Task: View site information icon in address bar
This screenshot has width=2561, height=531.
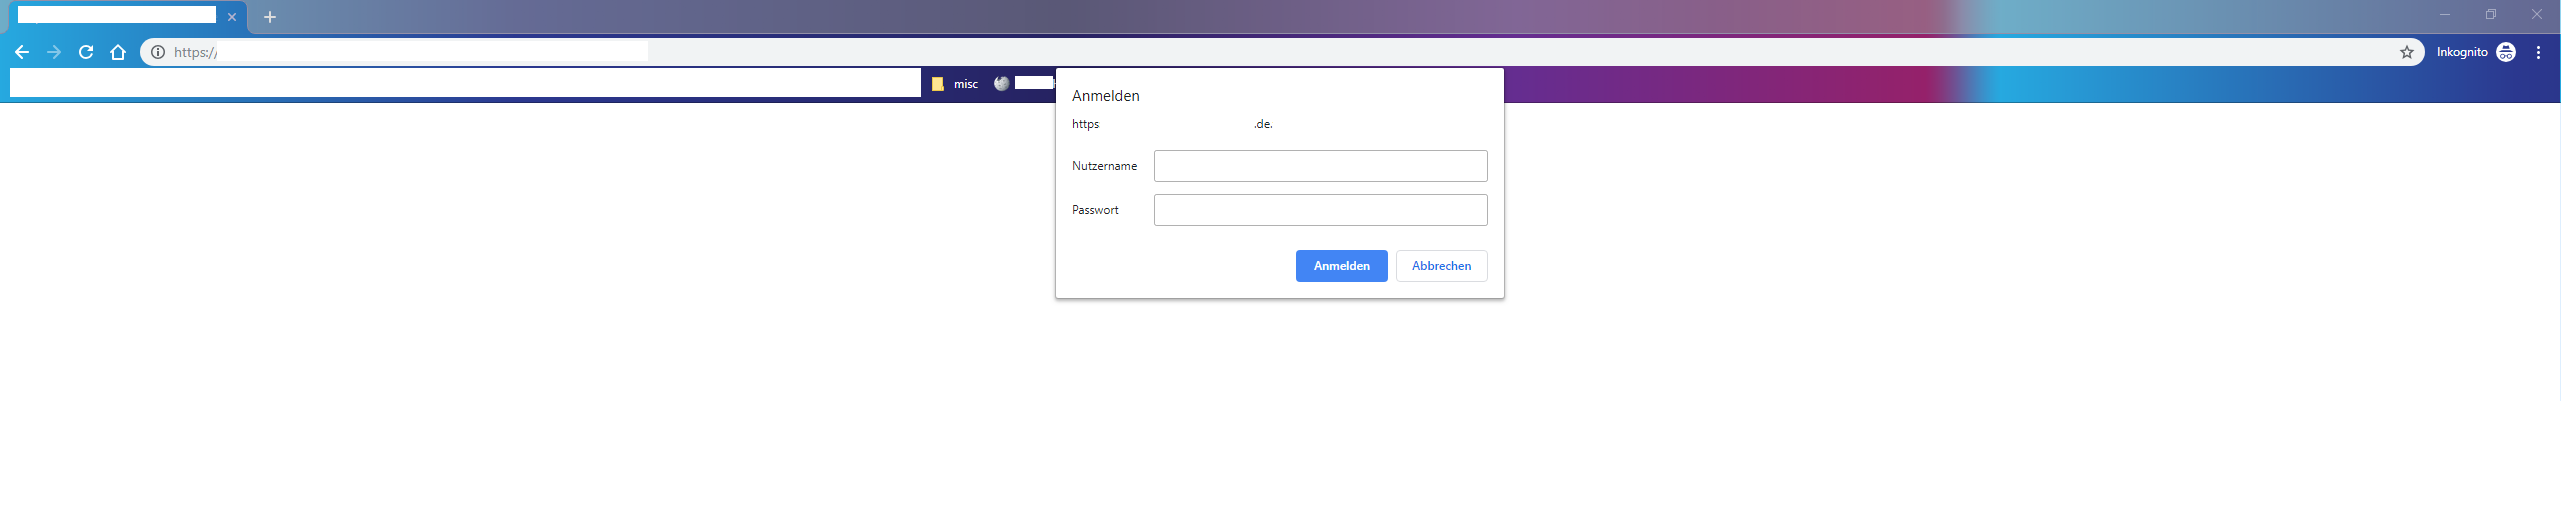Action: tap(158, 52)
